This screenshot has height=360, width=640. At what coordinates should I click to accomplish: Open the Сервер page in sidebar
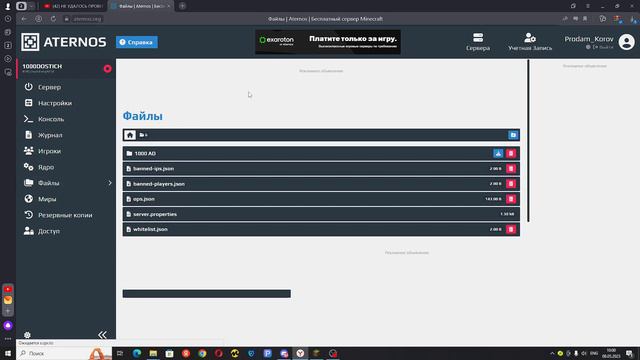49,87
